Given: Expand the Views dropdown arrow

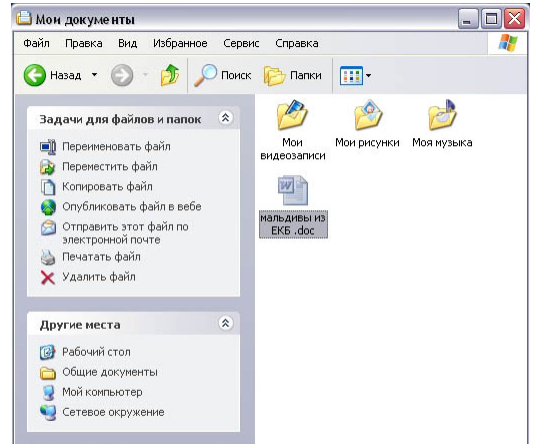Looking at the screenshot, I should point(368,75).
